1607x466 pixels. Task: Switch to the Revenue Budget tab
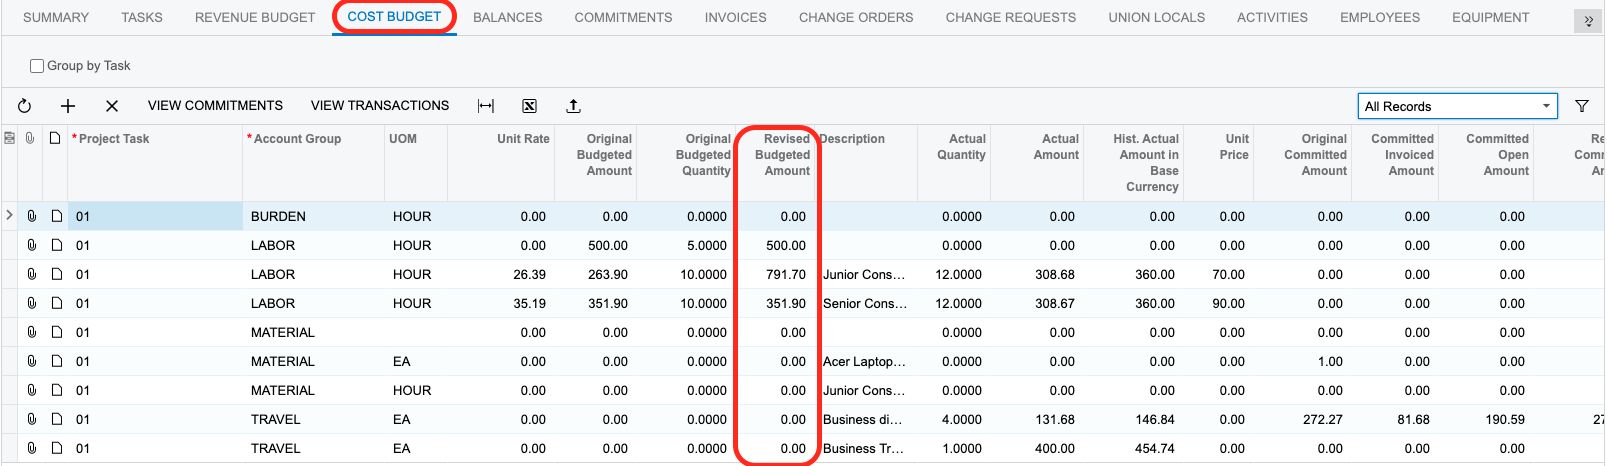click(255, 17)
